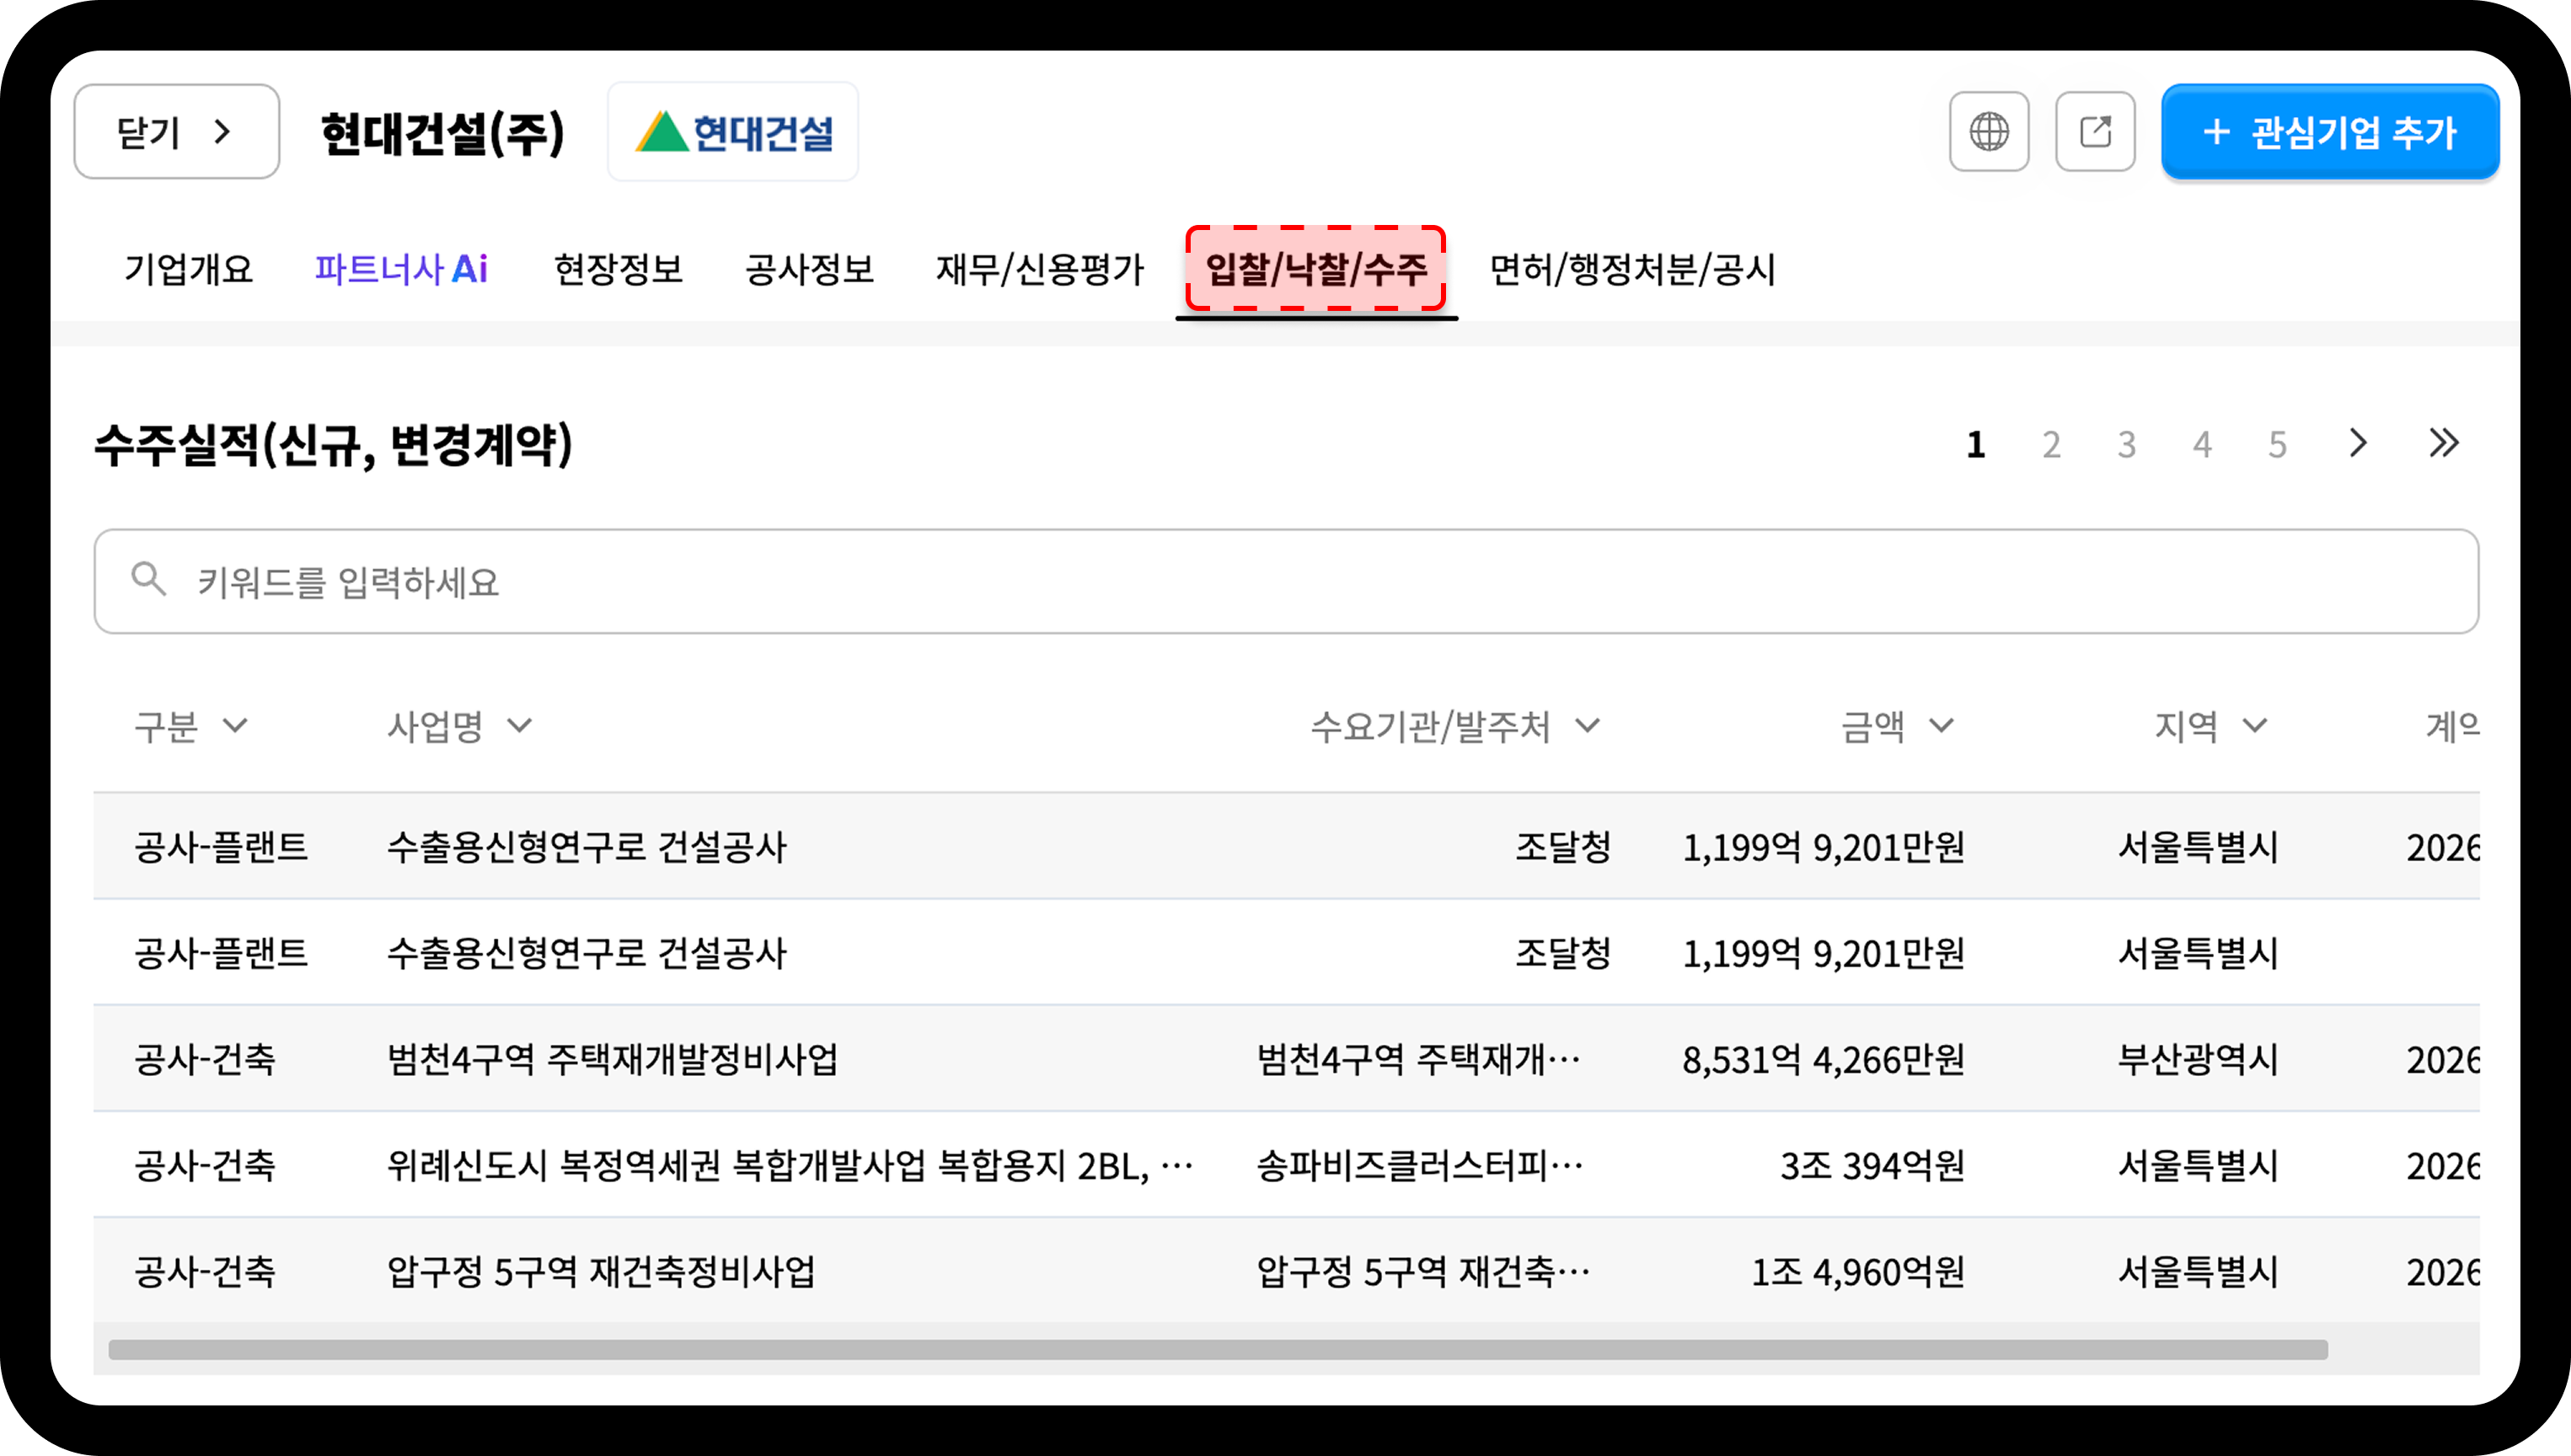Go to page 1
The width and height of the screenshot is (2571, 1456).
click(1975, 444)
